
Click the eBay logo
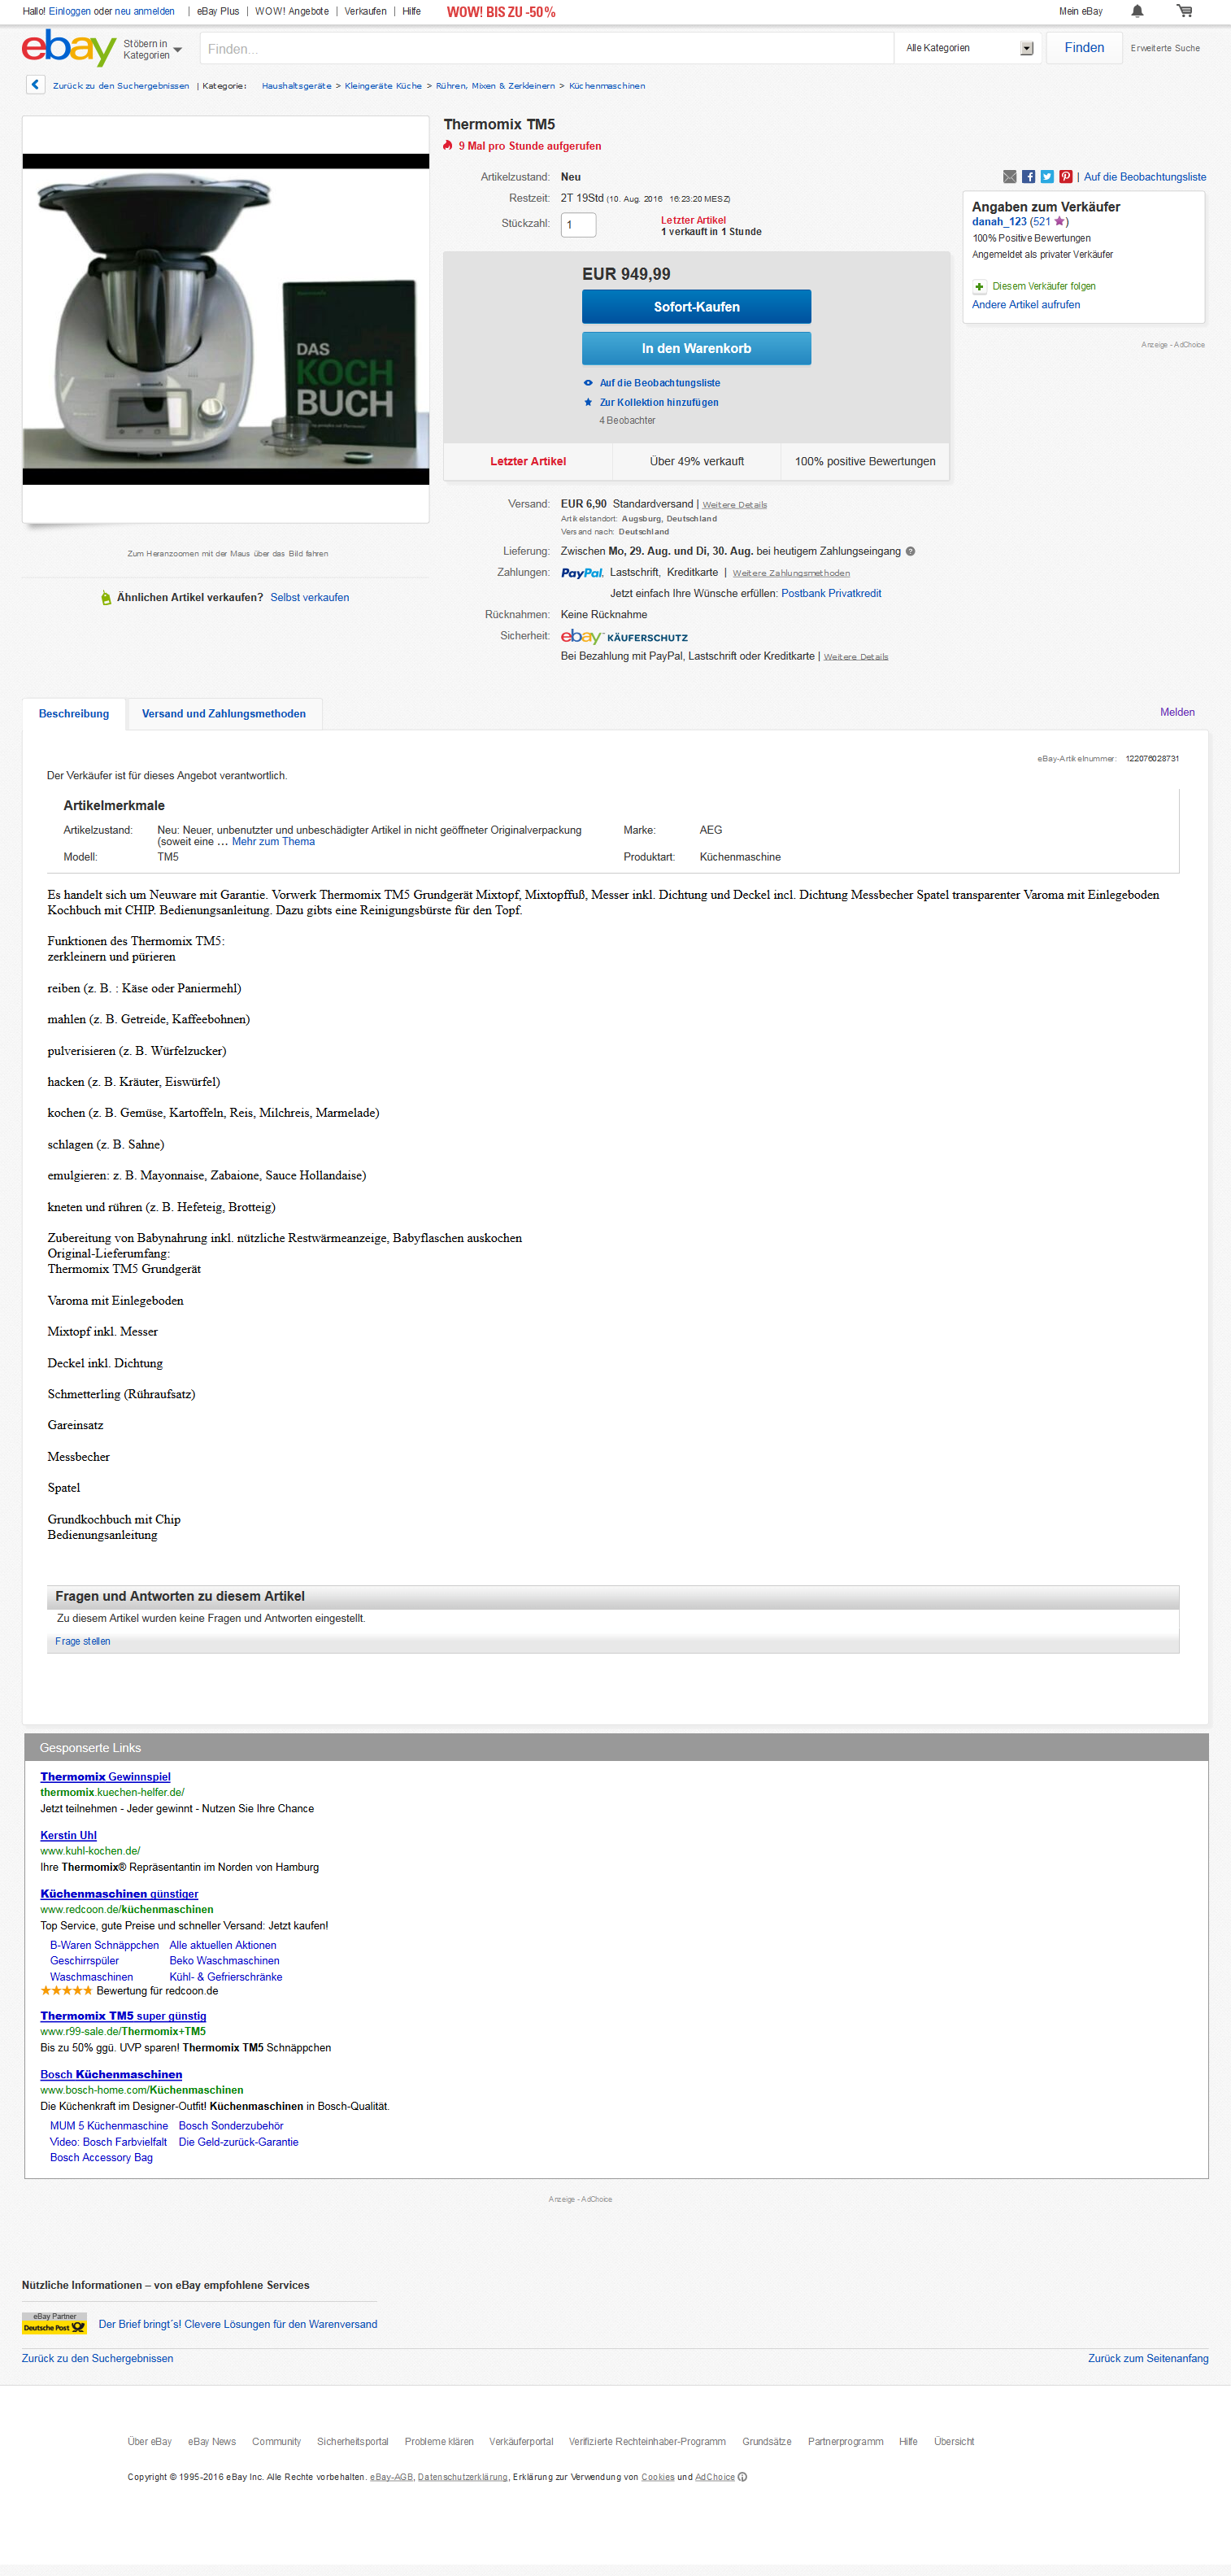(x=69, y=47)
